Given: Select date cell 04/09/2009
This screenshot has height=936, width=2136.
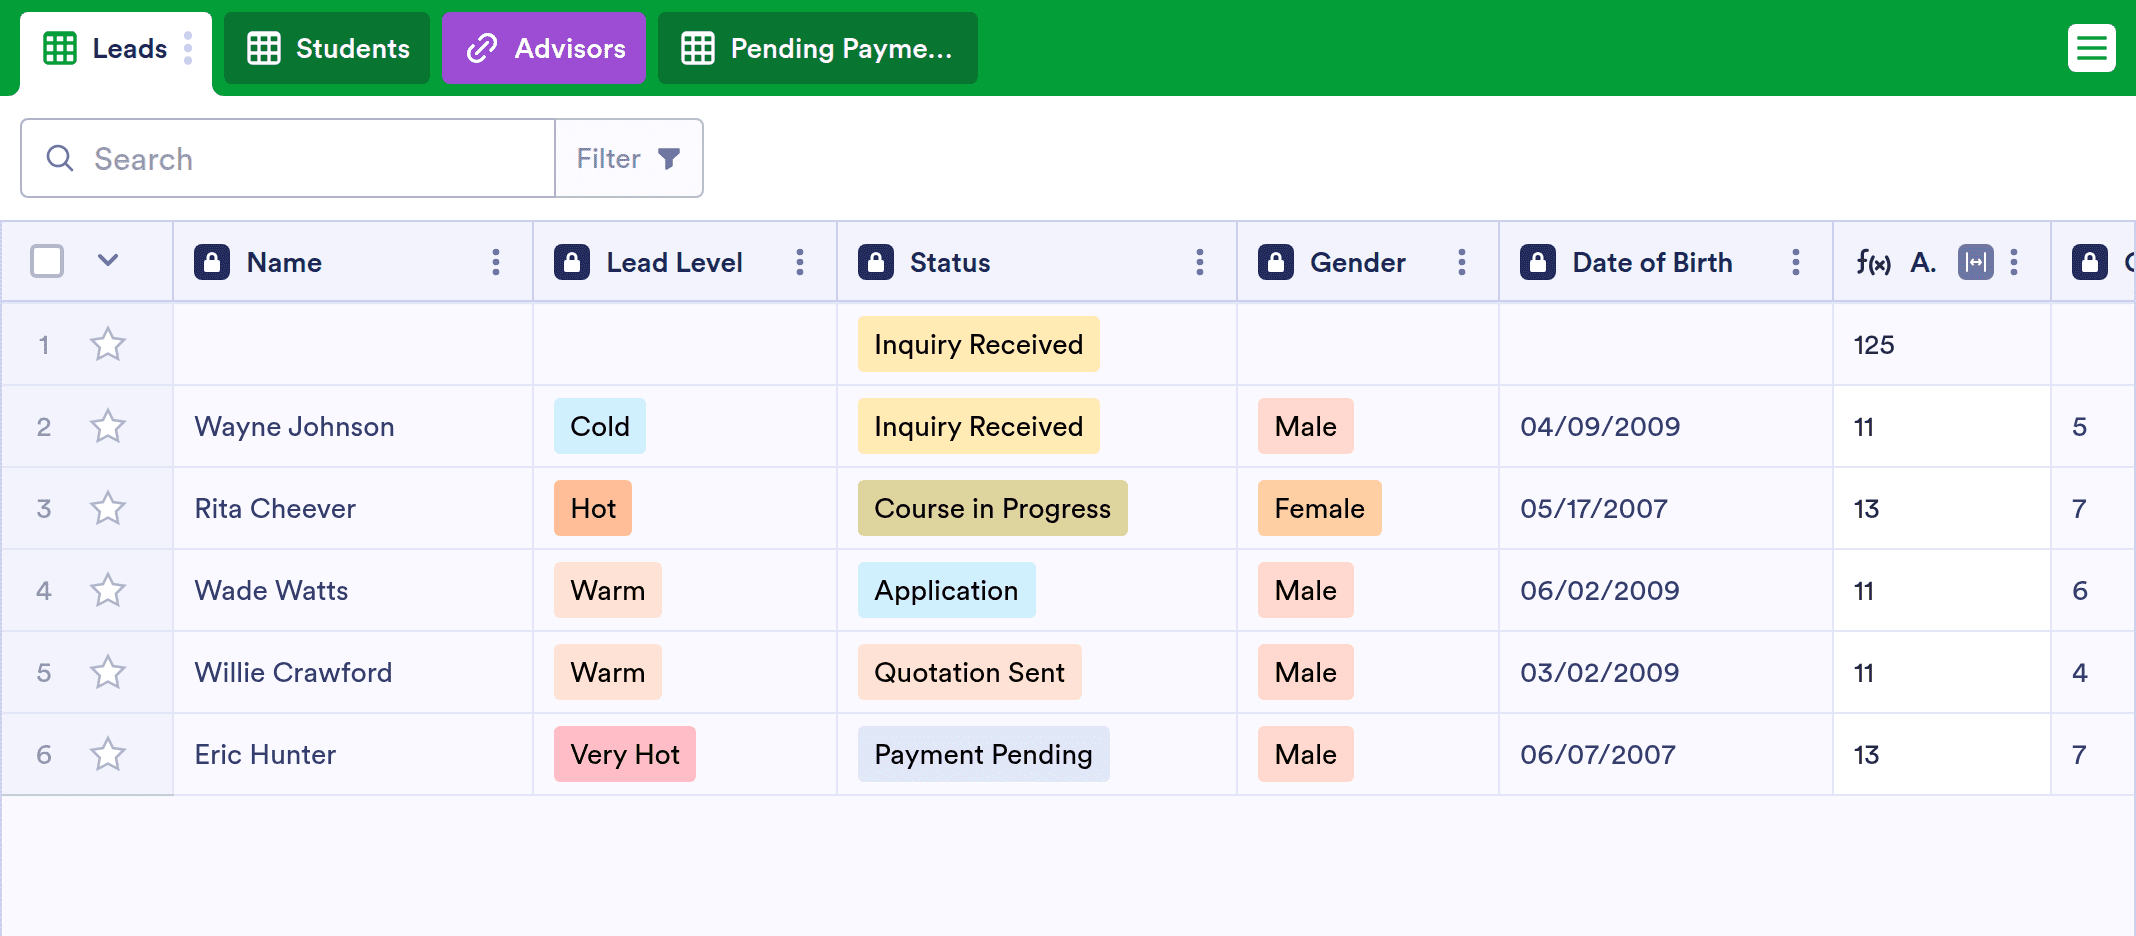Looking at the screenshot, I should coord(1666,426).
